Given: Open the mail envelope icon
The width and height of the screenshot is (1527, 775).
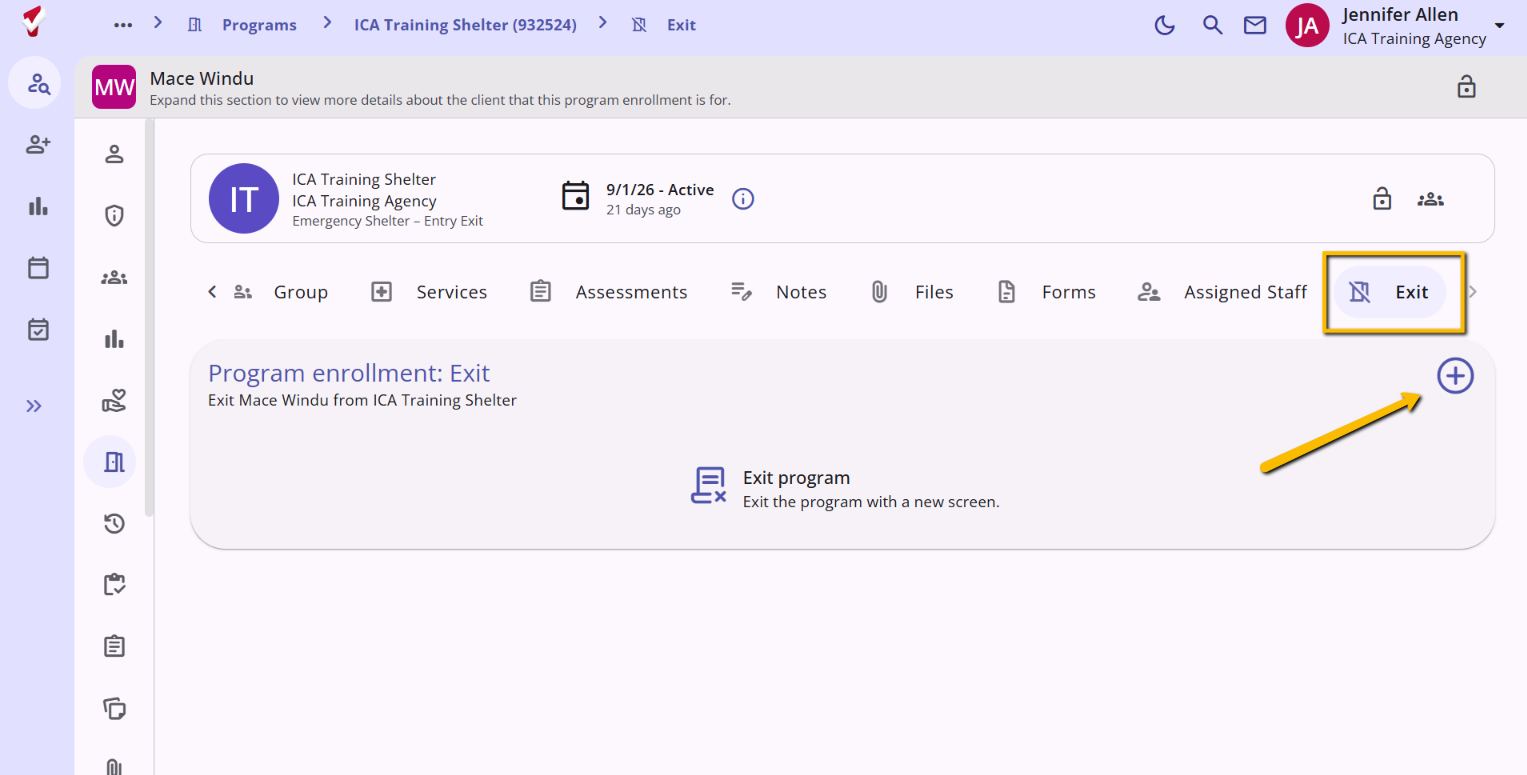Looking at the screenshot, I should click(x=1255, y=25).
